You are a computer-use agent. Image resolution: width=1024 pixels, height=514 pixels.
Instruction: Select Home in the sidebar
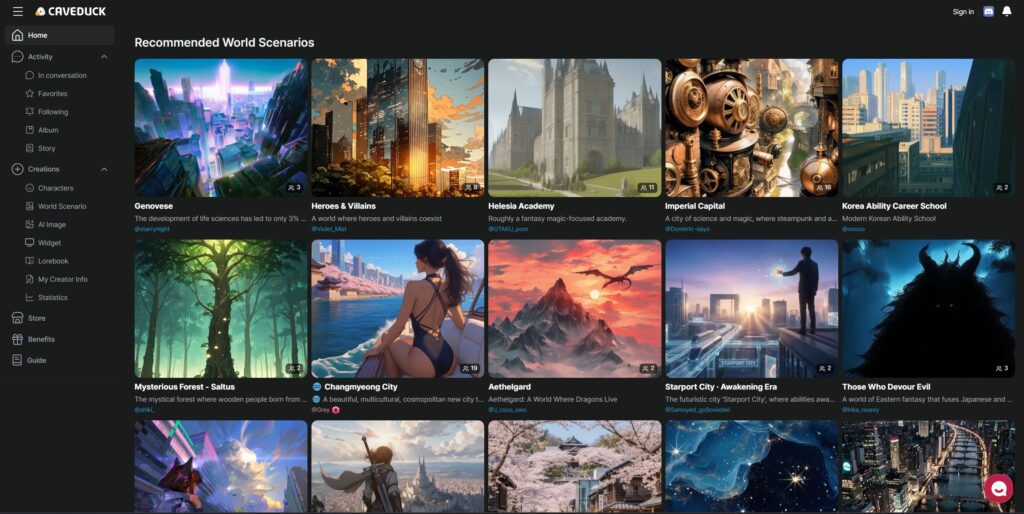click(x=59, y=35)
